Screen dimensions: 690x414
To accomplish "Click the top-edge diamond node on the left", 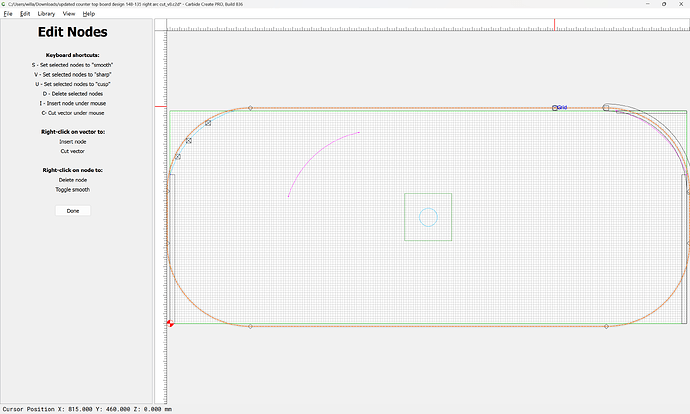I will click(x=250, y=107).
